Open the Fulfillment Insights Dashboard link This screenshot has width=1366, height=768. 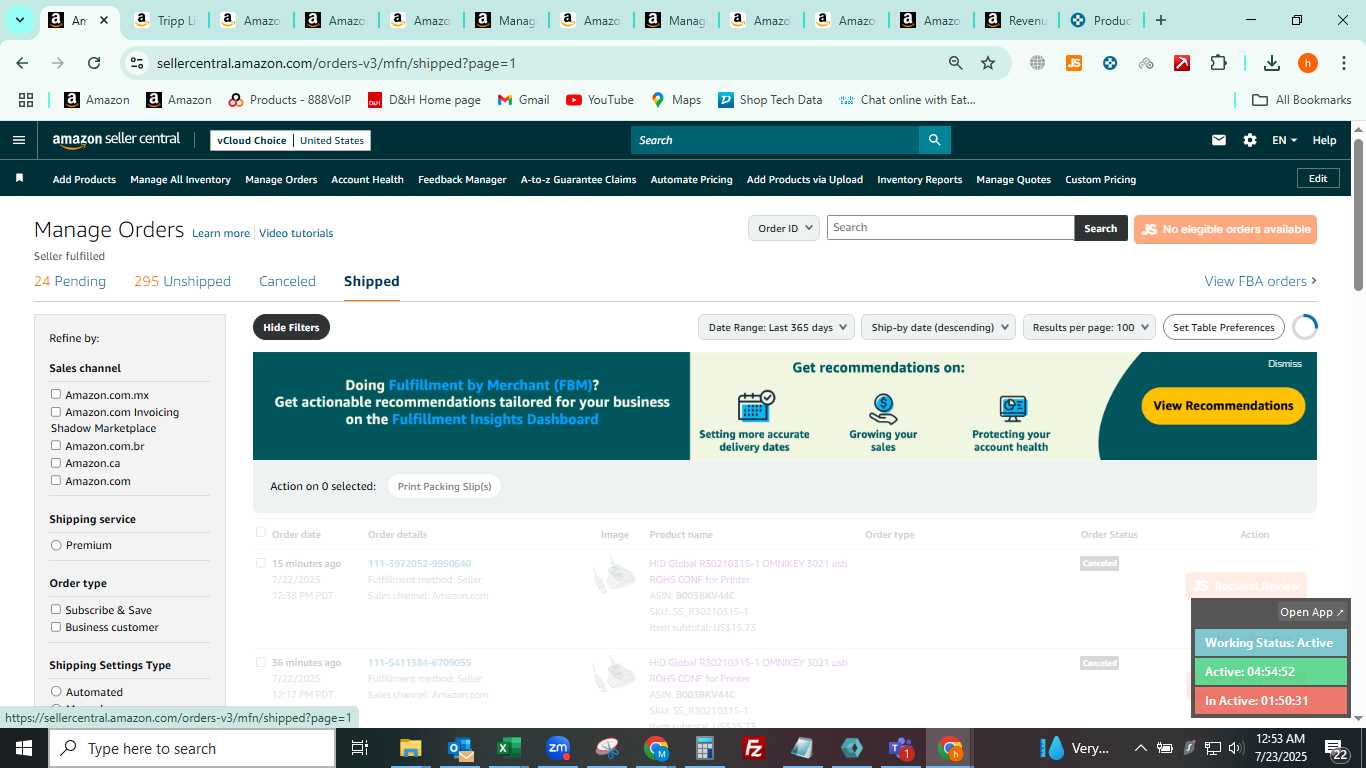point(495,419)
